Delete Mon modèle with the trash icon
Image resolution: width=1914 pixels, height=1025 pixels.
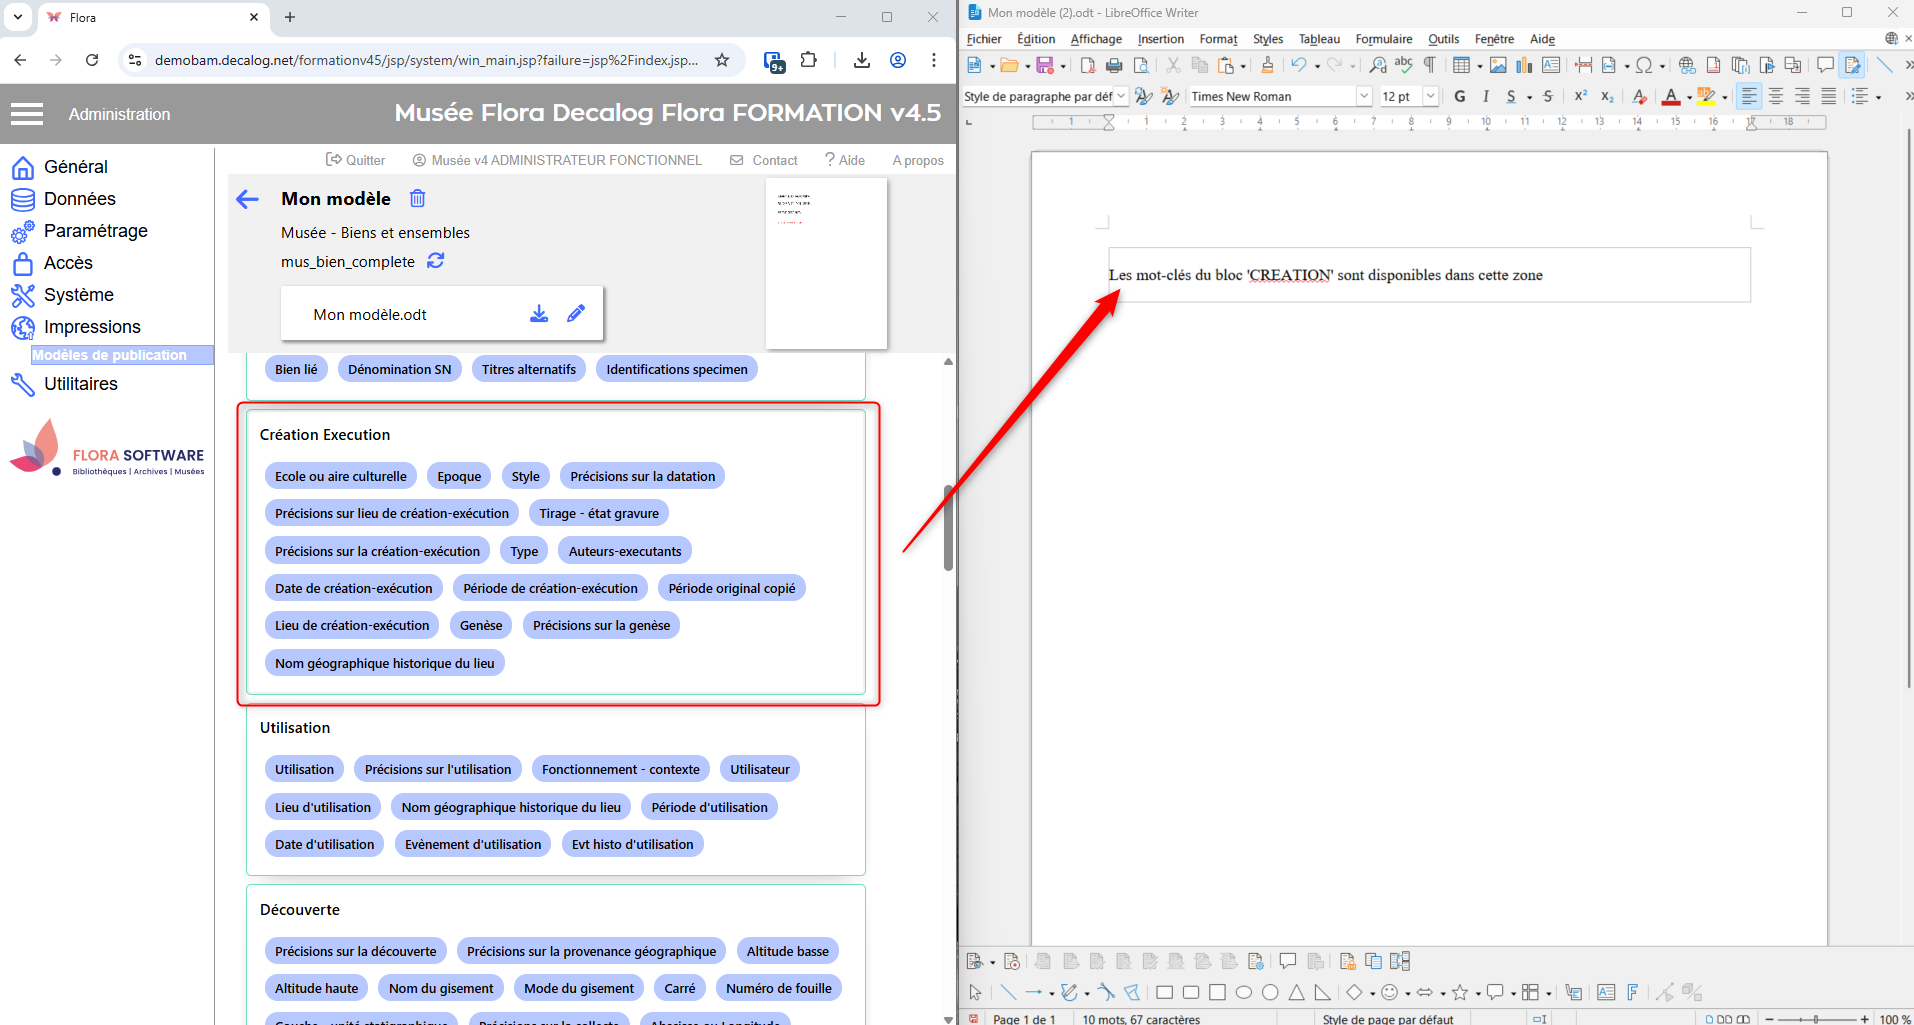click(x=418, y=199)
